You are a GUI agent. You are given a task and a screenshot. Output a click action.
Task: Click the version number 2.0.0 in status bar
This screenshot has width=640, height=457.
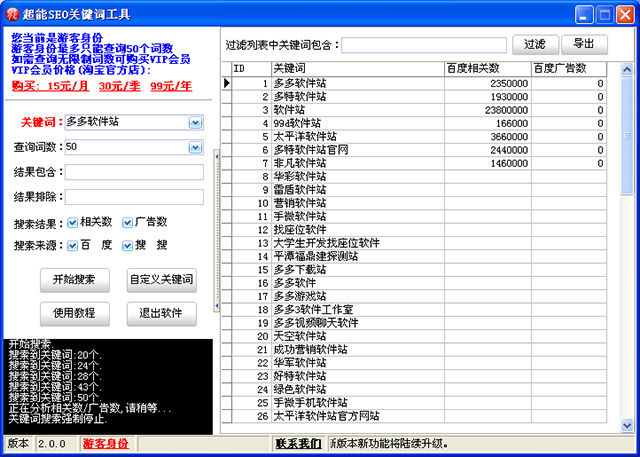pyautogui.click(x=52, y=444)
